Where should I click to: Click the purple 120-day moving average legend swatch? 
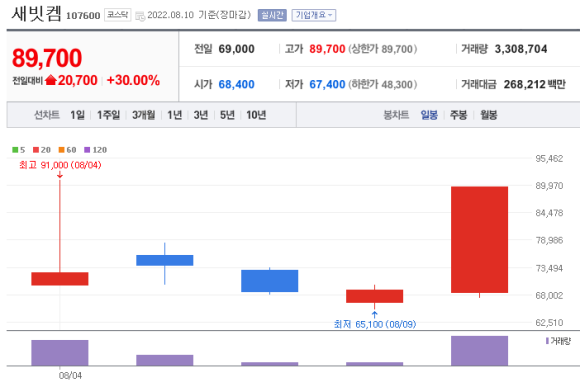point(87,150)
